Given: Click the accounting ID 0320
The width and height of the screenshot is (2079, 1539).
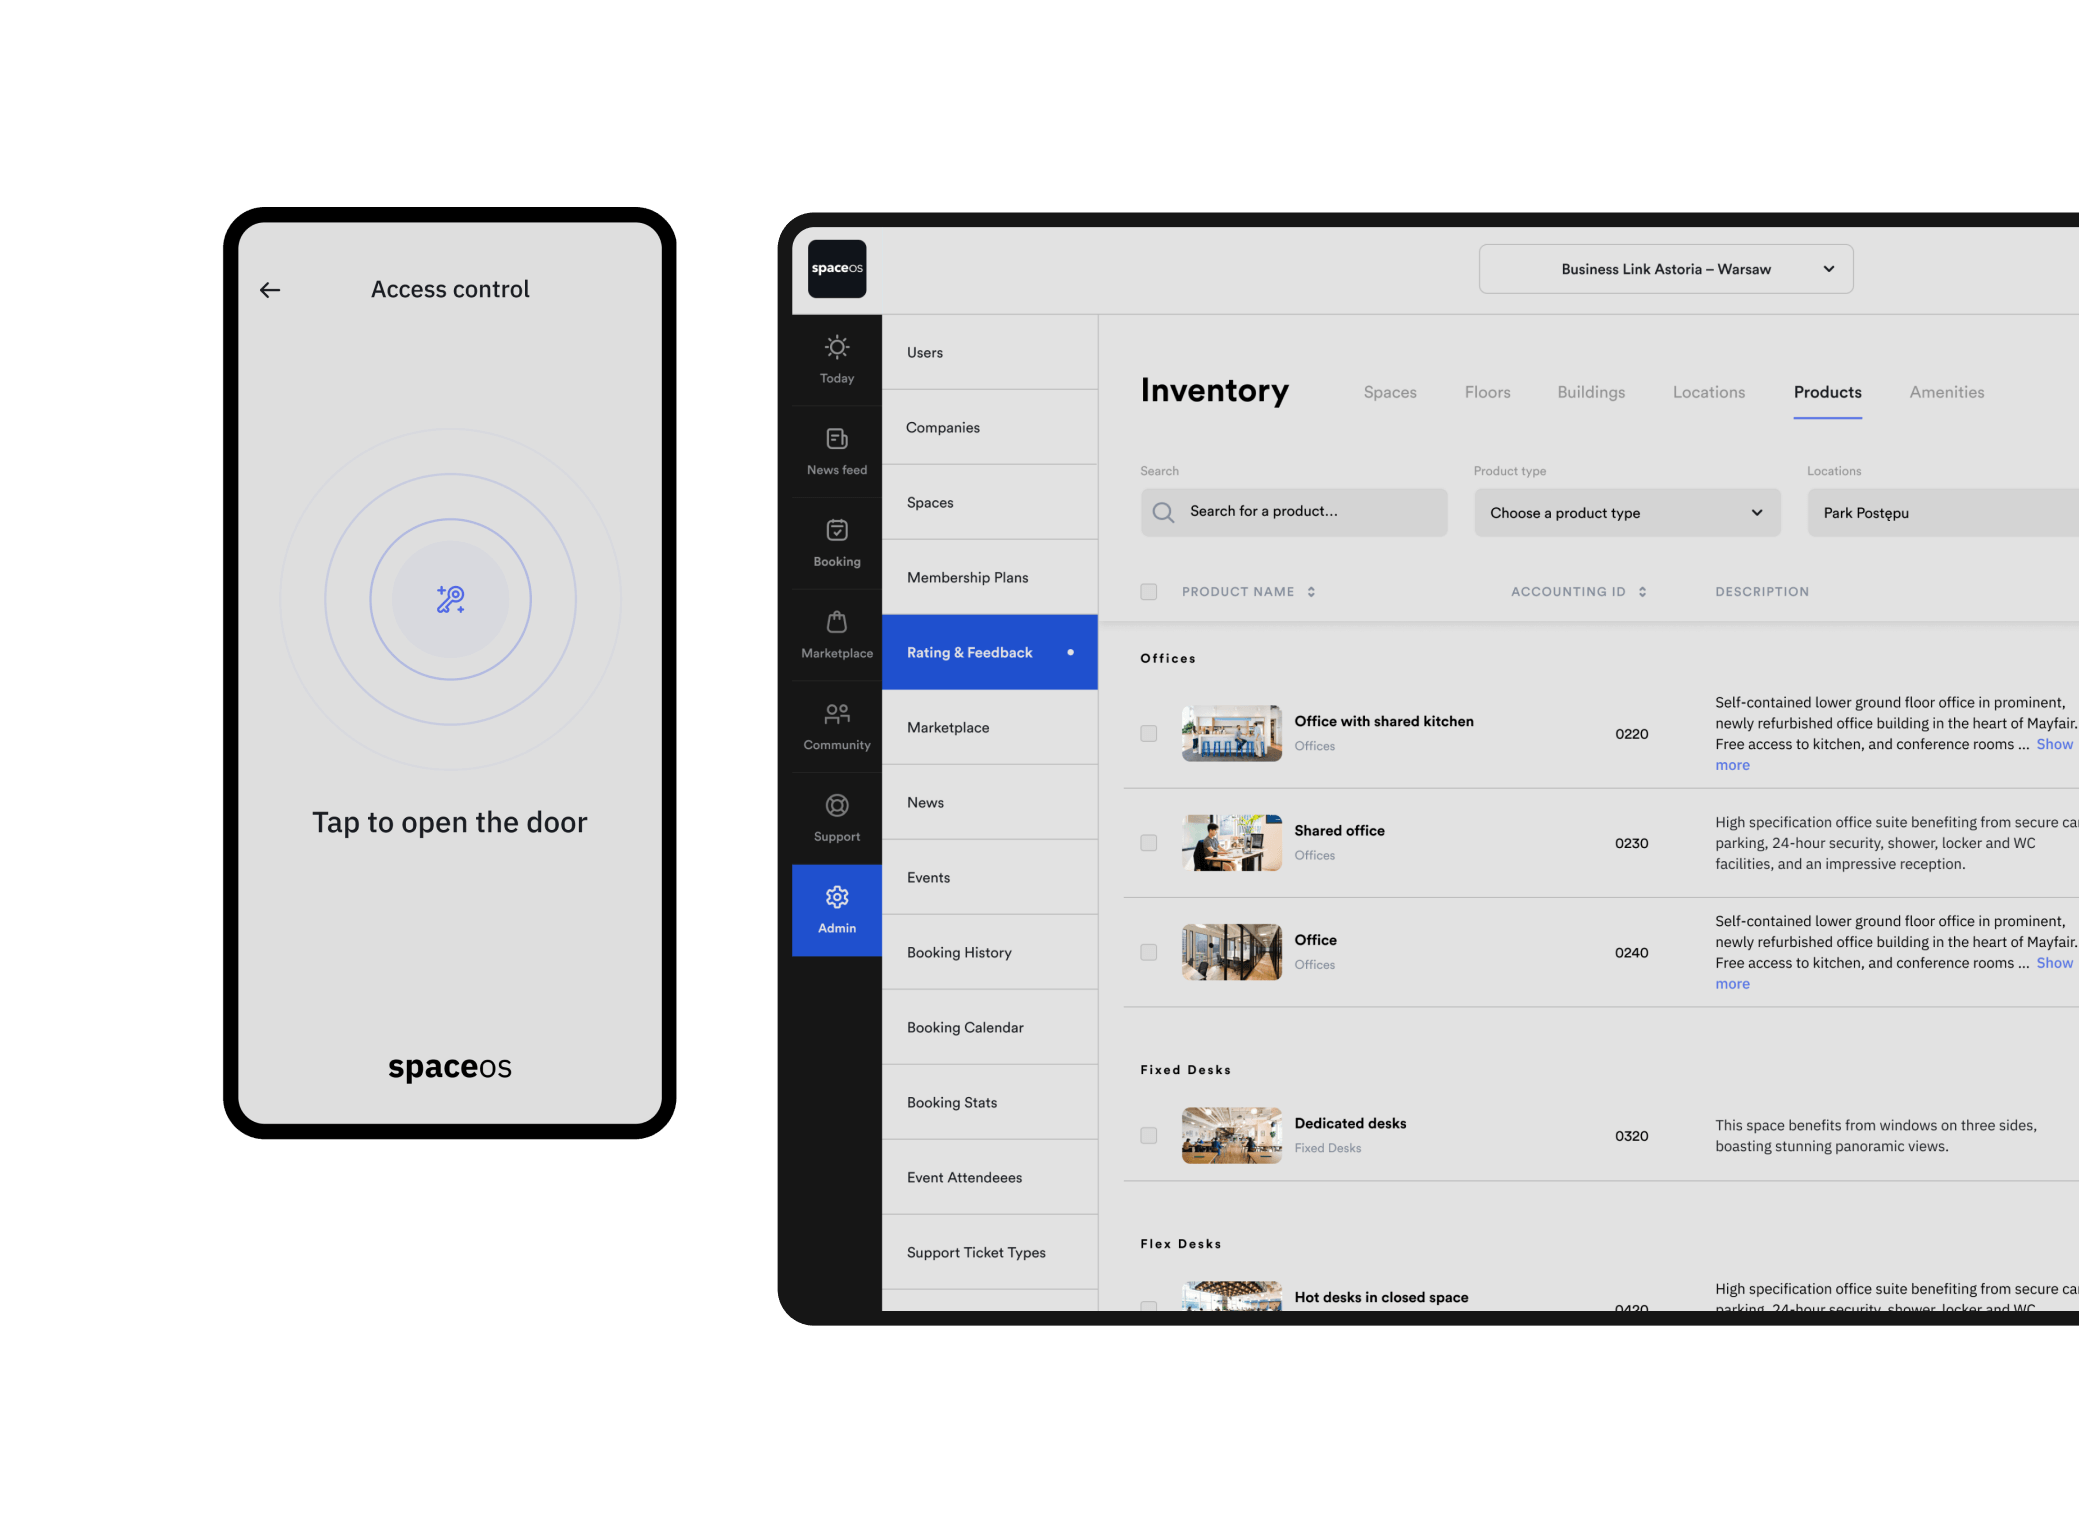Looking at the screenshot, I should point(1631,1137).
